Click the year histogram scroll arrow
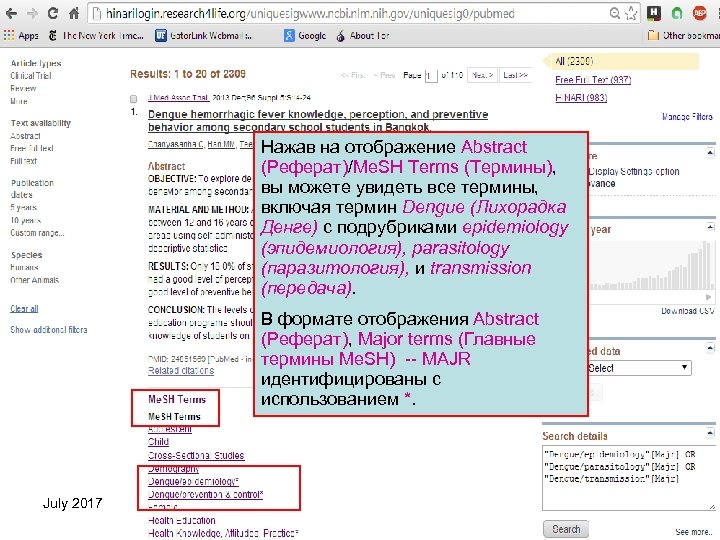Image resolution: width=720 pixels, height=540 pixels. [709, 297]
